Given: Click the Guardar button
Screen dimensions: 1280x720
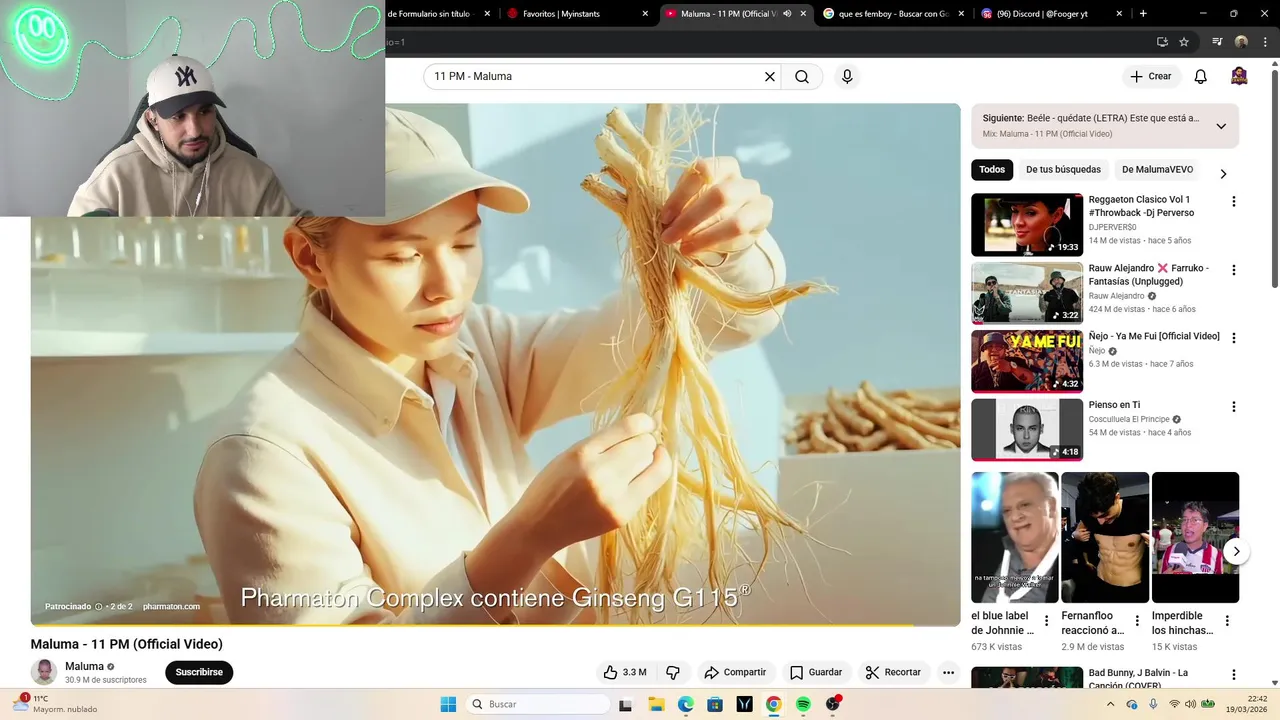Looking at the screenshot, I should (816, 672).
